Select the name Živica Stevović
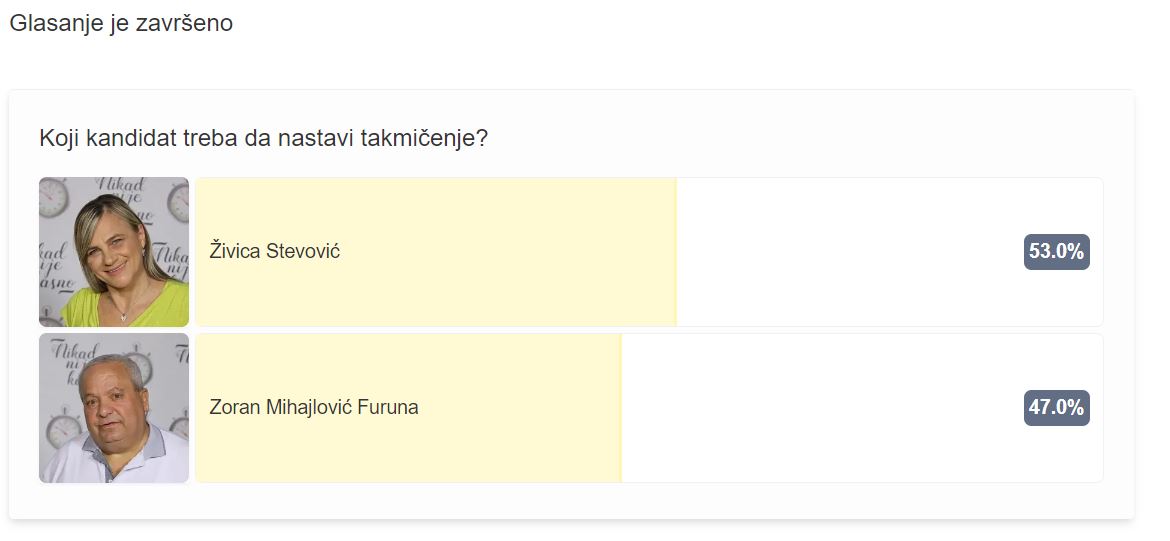 click(275, 251)
